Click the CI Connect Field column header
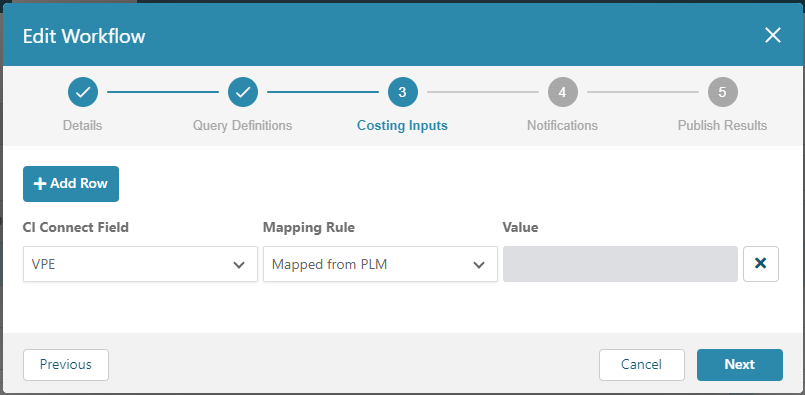Screen dimensions: 805x395 click(x=76, y=227)
